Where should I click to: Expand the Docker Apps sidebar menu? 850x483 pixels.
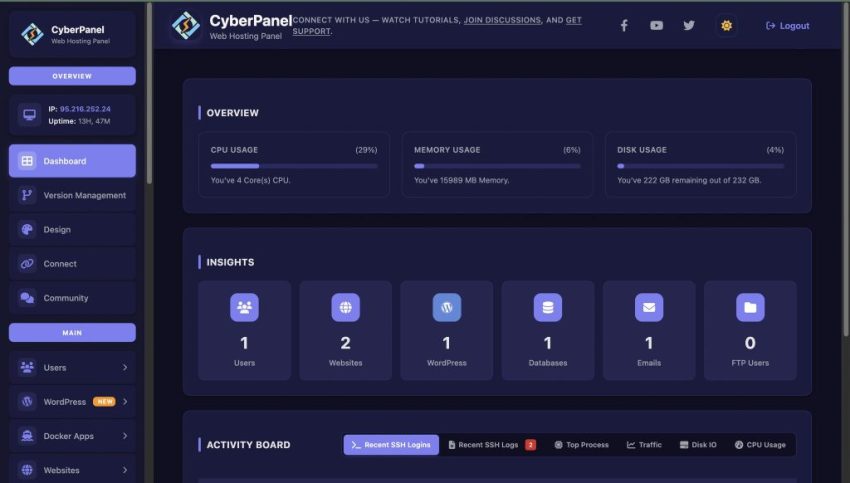pos(72,436)
